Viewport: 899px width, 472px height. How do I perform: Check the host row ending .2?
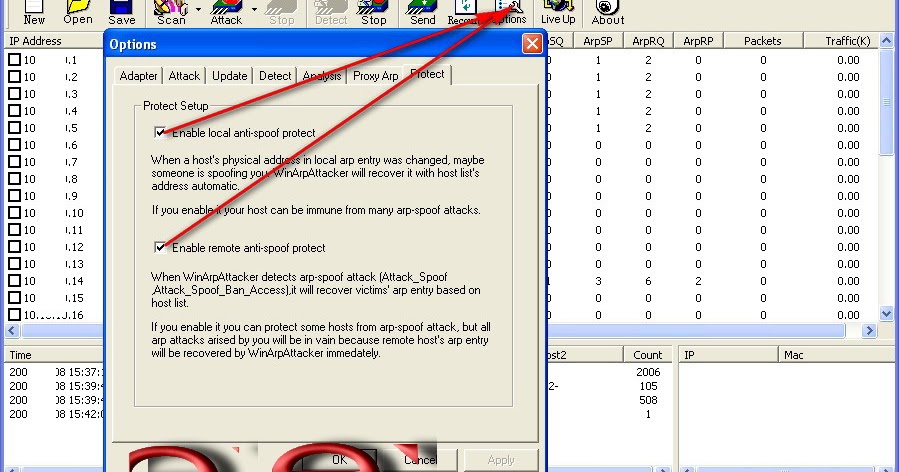14,77
